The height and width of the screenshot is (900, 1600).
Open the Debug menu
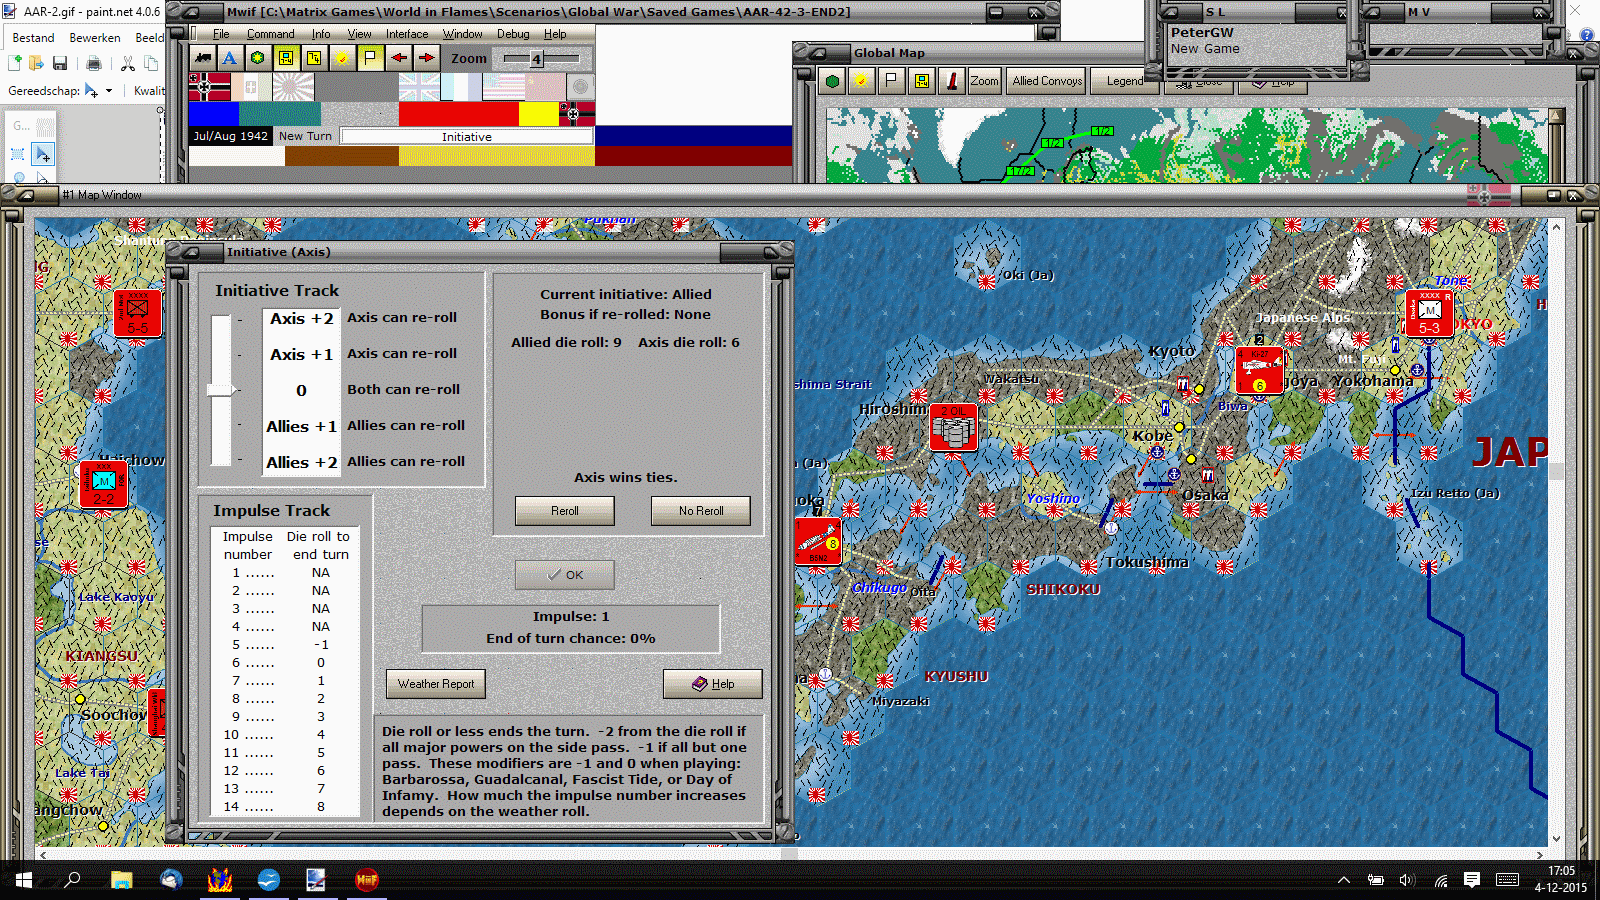click(x=513, y=34)
